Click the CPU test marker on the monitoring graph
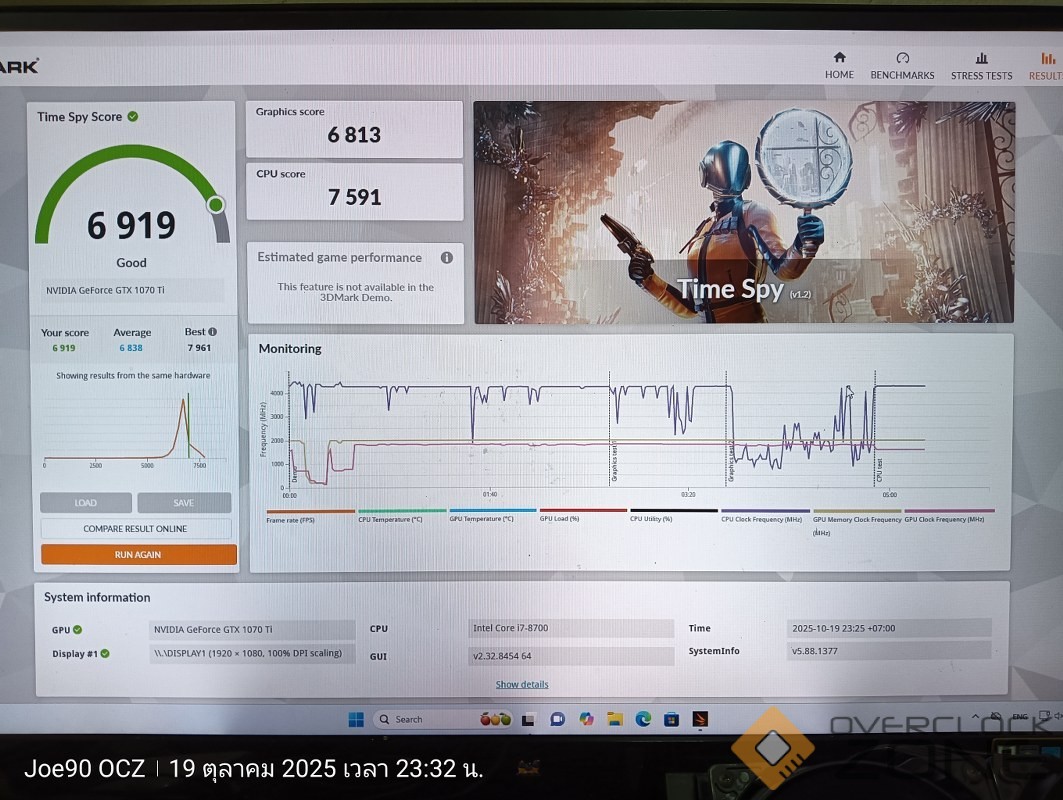1063x800 pixels. (879, 471)
